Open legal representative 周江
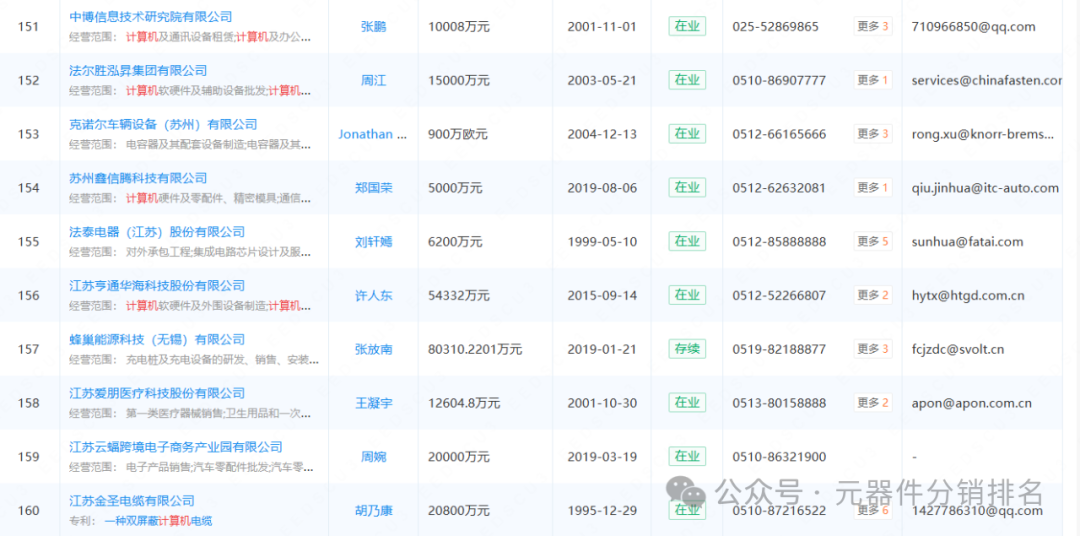The height and width of the screenshot is (536, 1080). tap(373, 81)
